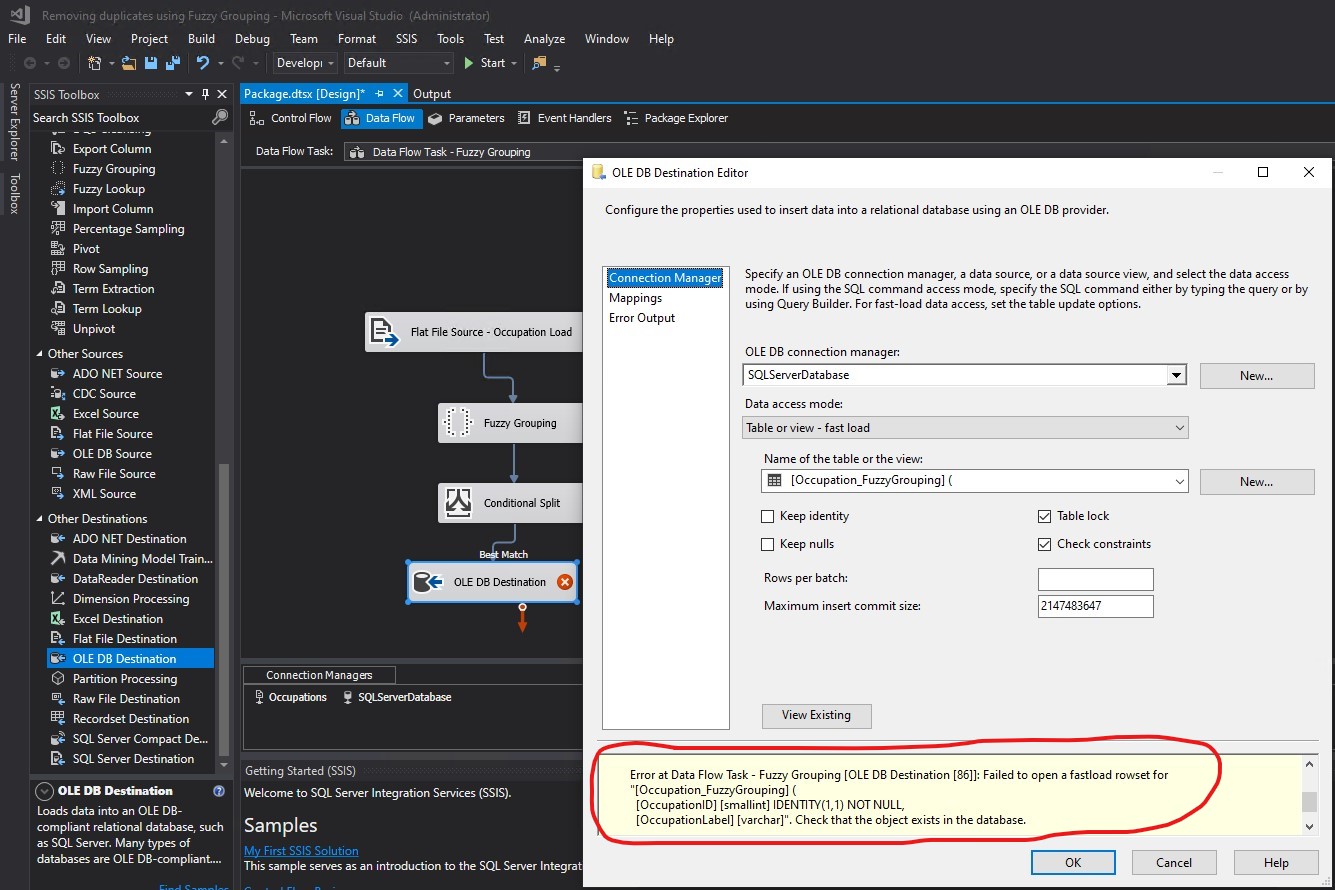
Task: Click the Maximum insert commit size field
Action: [x=1096, y=607]
